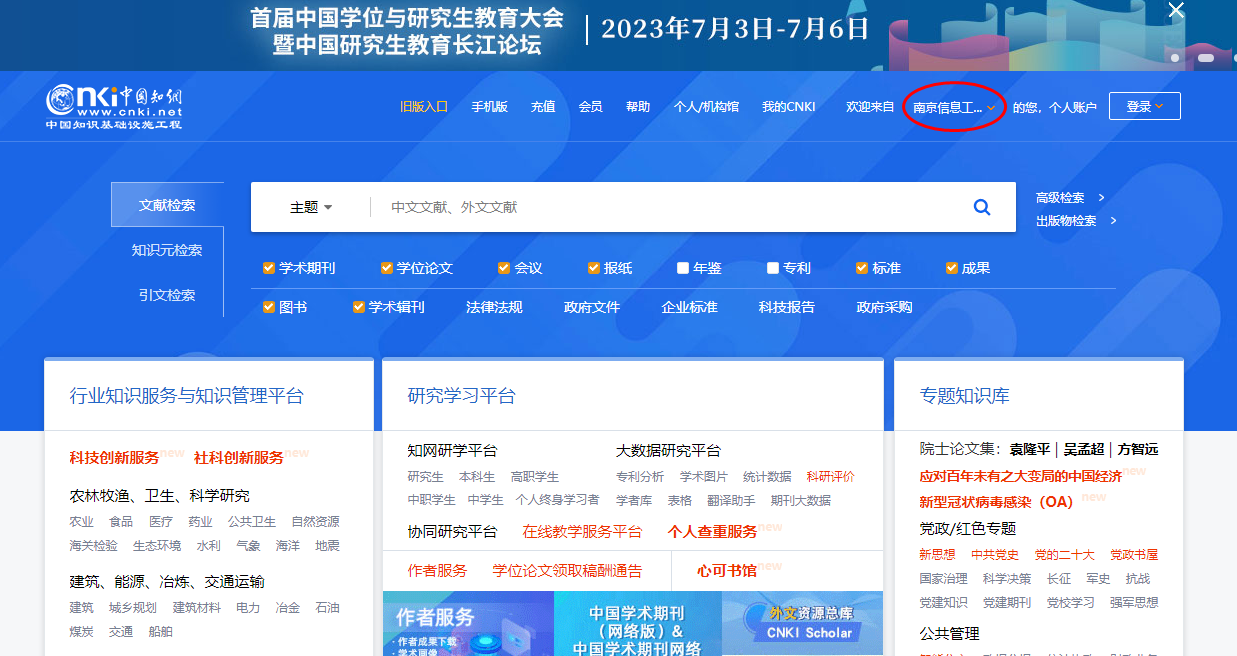Open the 帮助 menu item
Screen dimensions: 1237x656
[x=638, y=107]
